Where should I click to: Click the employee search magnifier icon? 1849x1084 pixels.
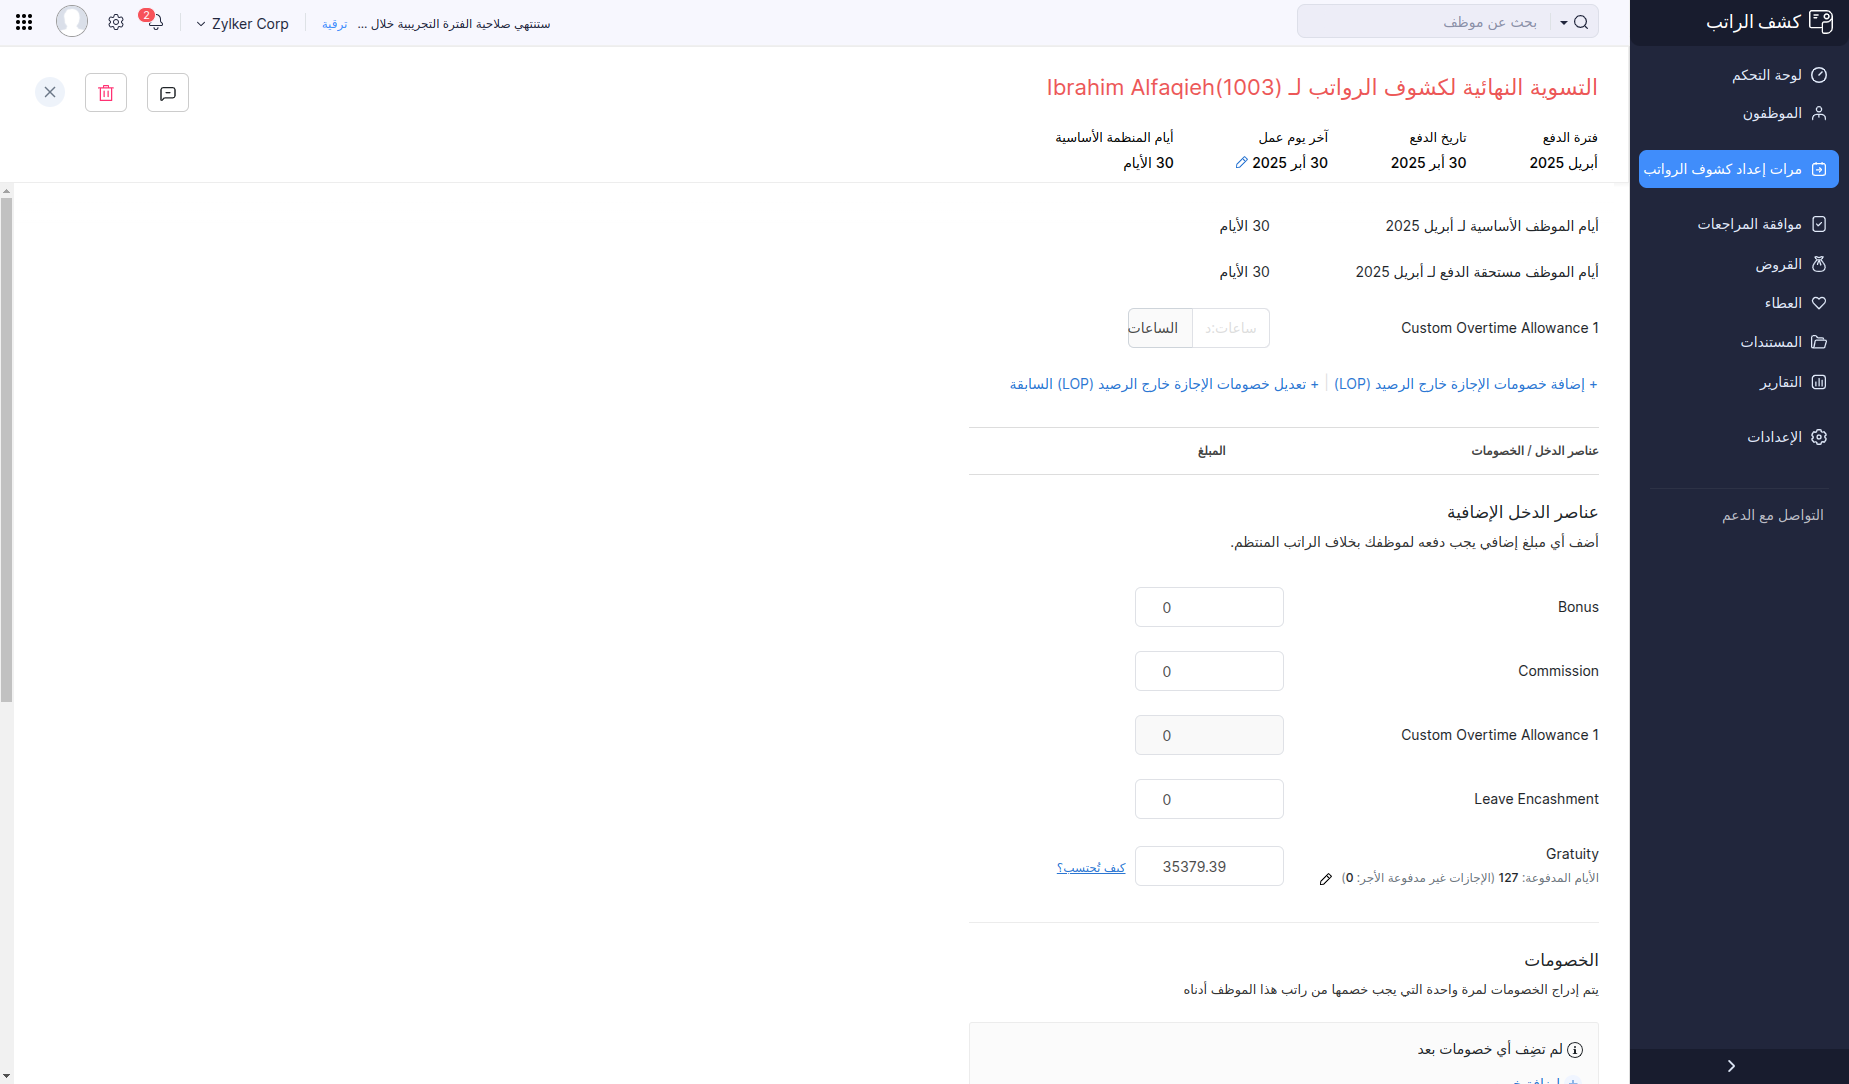(1580, 21)
